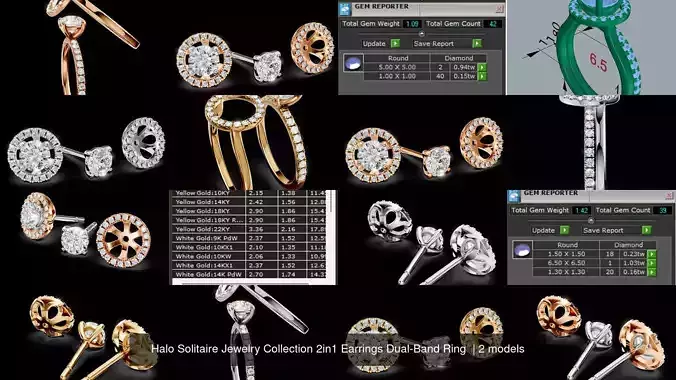The height and width of the screenshot is (380, 676).
Task: Click the Save Report label in the 33-gem panel
Action: 603,230
